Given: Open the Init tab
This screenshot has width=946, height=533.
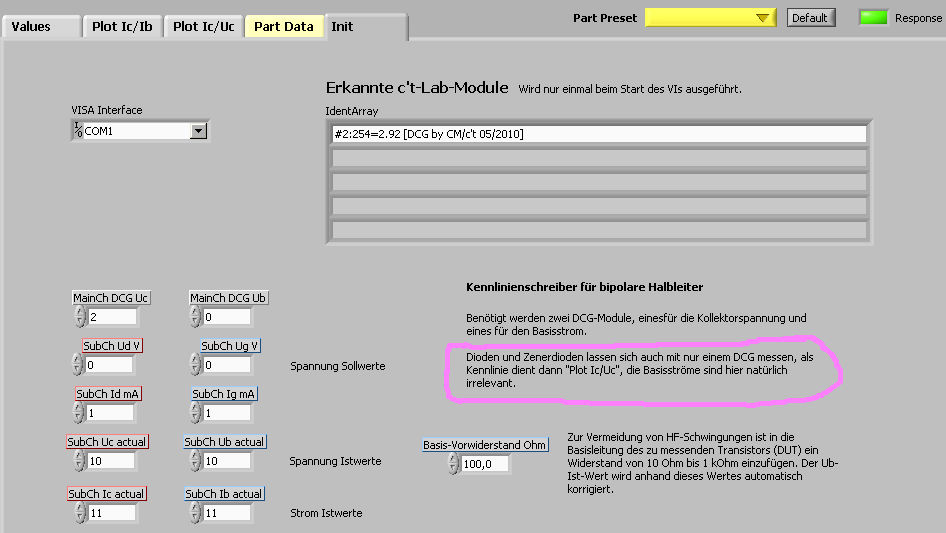Looking at the screenshot, I should point(343,27).
